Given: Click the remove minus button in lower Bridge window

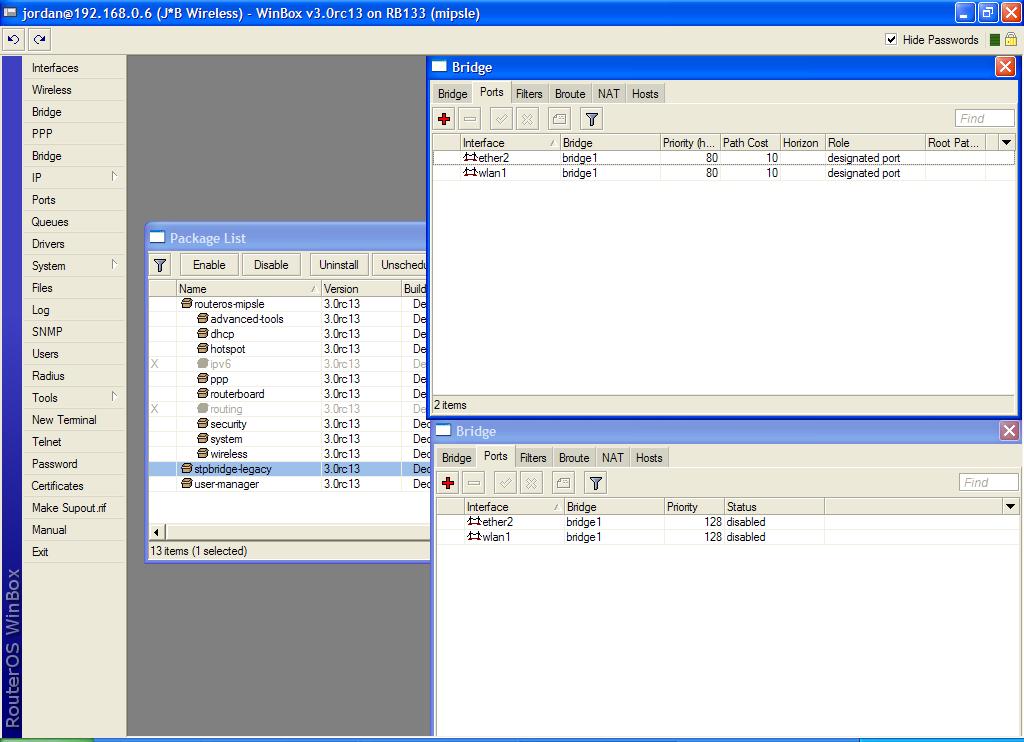Looking at the screenshot, I should click(x=473, y=483).
